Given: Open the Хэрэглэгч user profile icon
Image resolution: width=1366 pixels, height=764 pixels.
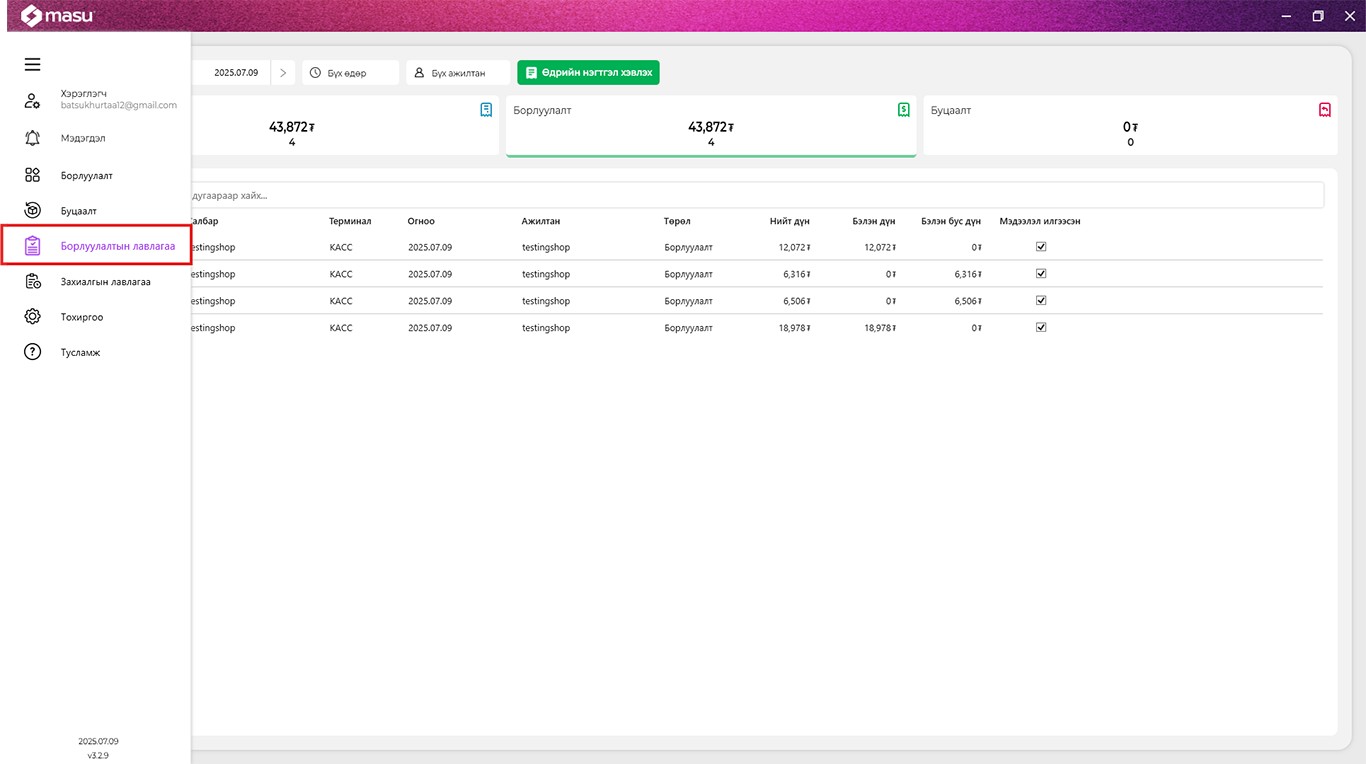Looking at the screenshot, I should click(32, 100).
